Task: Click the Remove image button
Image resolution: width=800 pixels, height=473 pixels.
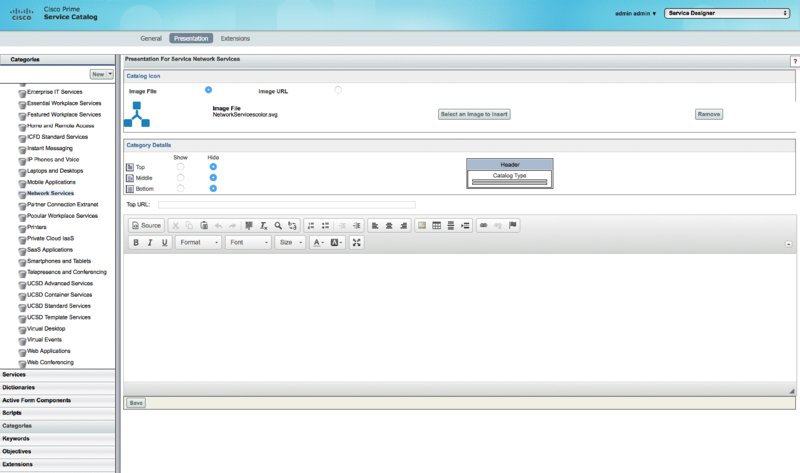Action: [x=709, y=114]
